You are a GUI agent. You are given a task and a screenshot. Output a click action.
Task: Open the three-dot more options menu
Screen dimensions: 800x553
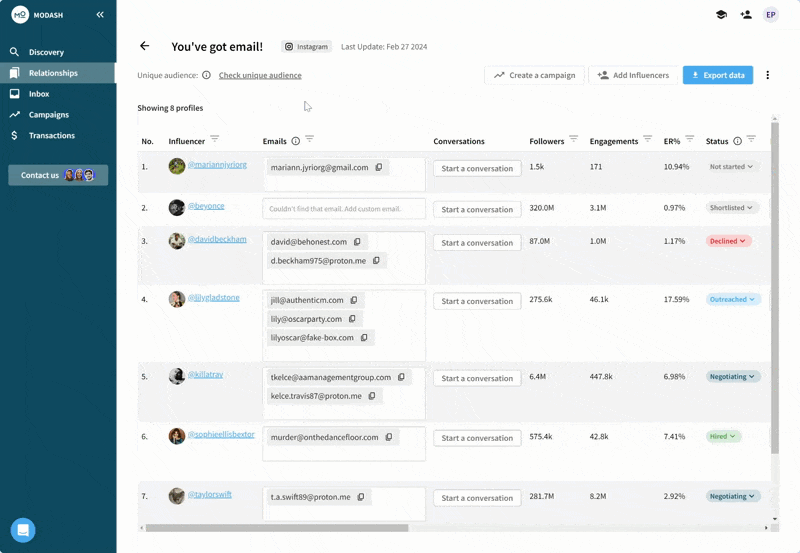pyautogui.click(x=767, y=75)
